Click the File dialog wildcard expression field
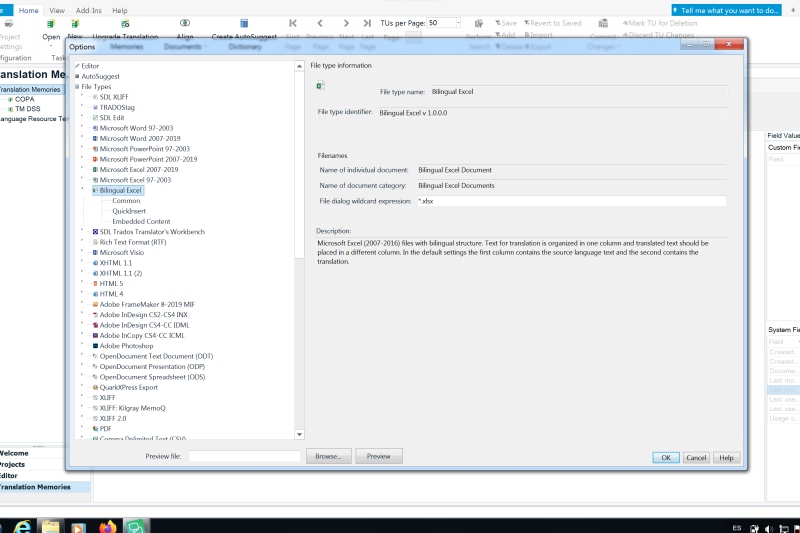 pos(571,201)
